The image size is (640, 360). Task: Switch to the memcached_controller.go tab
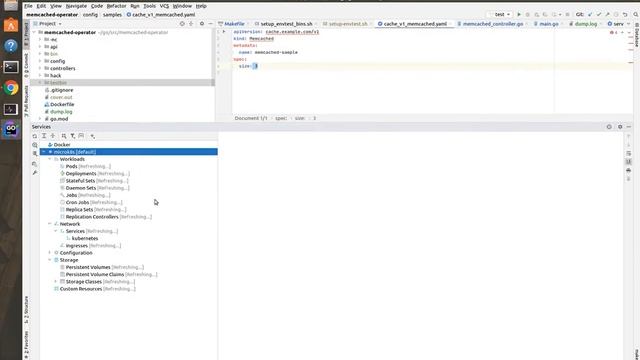(493, 24)
